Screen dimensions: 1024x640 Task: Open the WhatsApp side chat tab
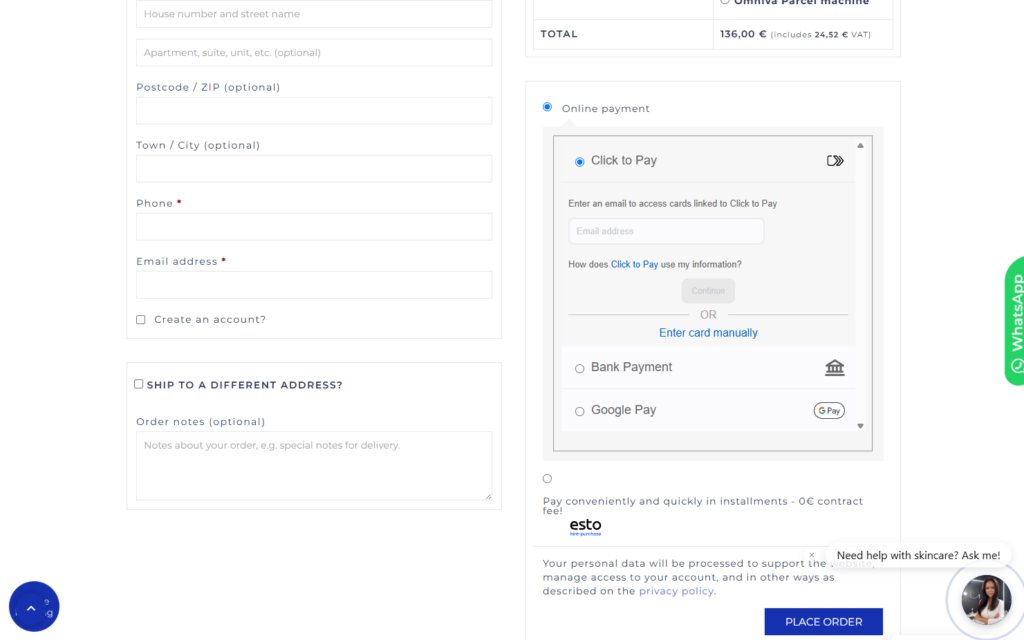(1014, 320)
